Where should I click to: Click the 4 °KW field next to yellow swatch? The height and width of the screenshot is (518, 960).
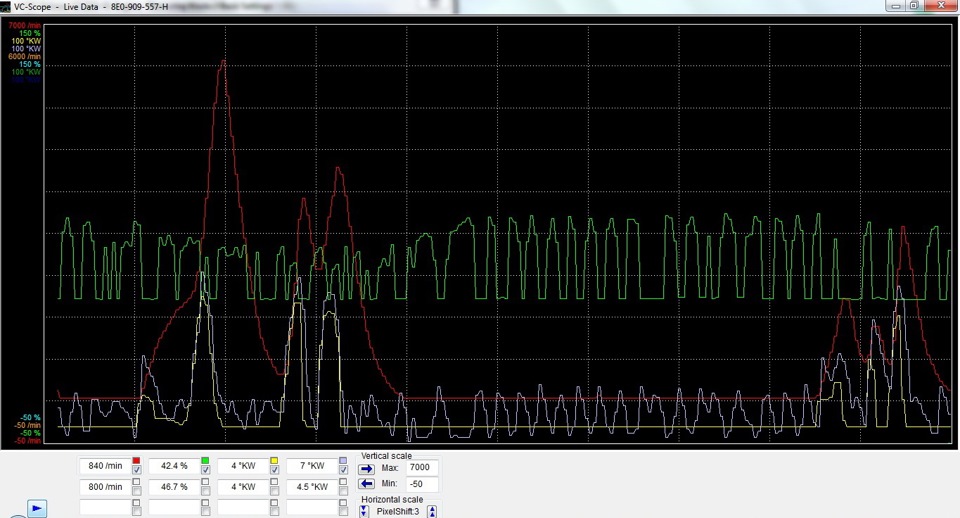(x=243, y=466)
